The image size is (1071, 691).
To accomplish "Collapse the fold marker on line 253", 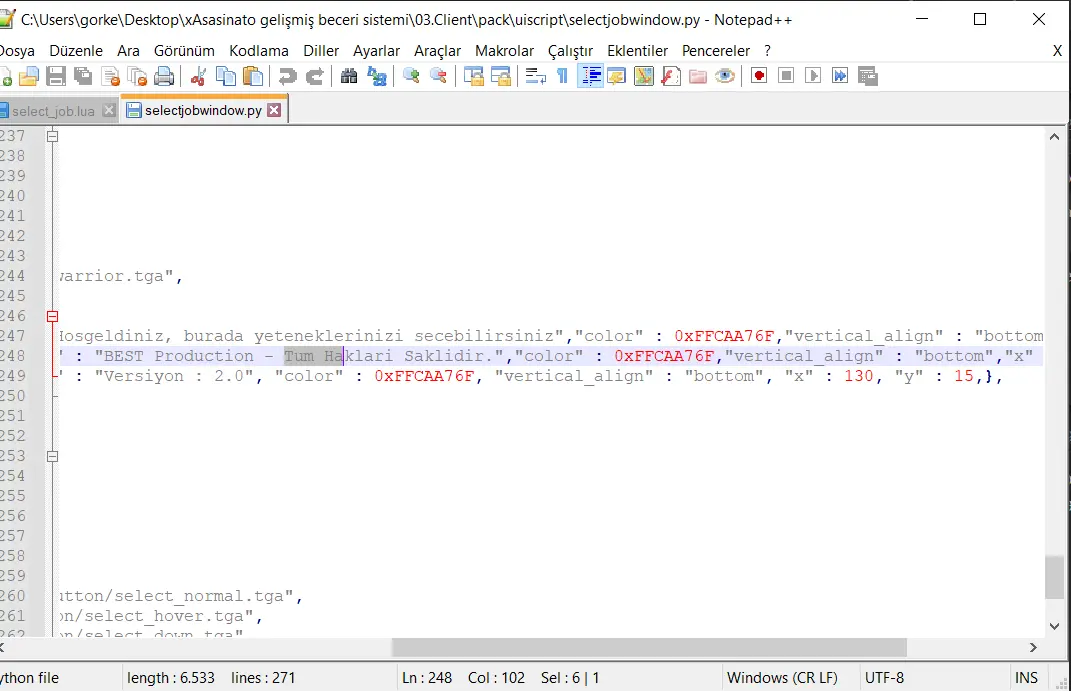I will coord(53,456).
